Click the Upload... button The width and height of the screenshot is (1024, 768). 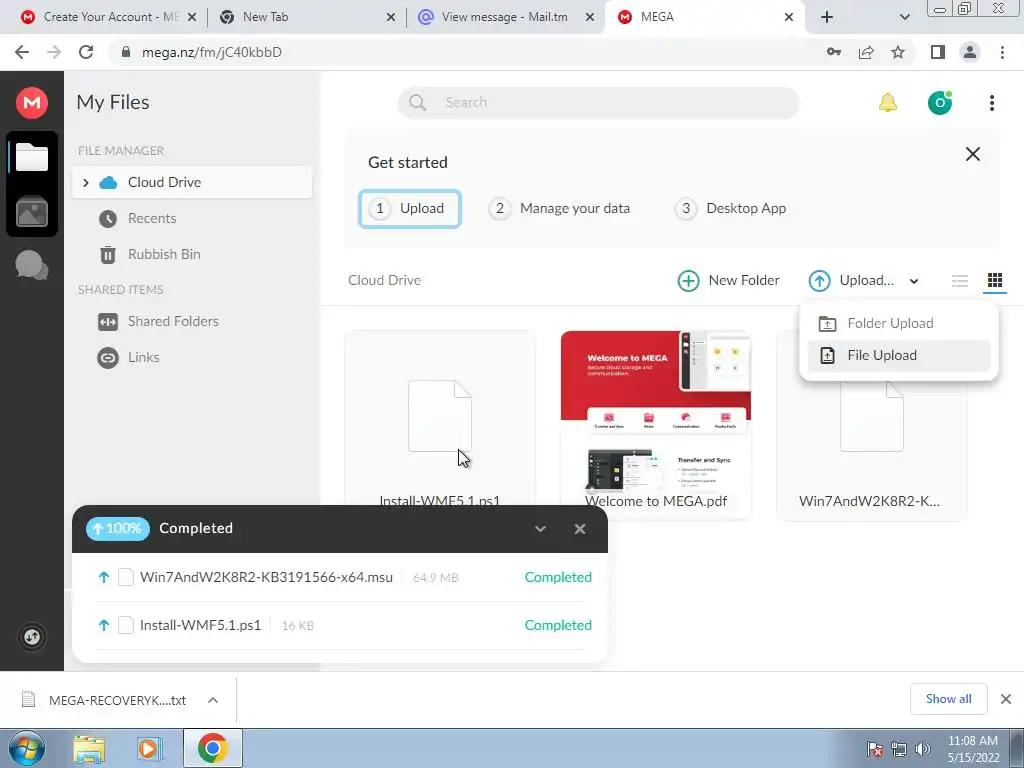click(x=852, y=281)
